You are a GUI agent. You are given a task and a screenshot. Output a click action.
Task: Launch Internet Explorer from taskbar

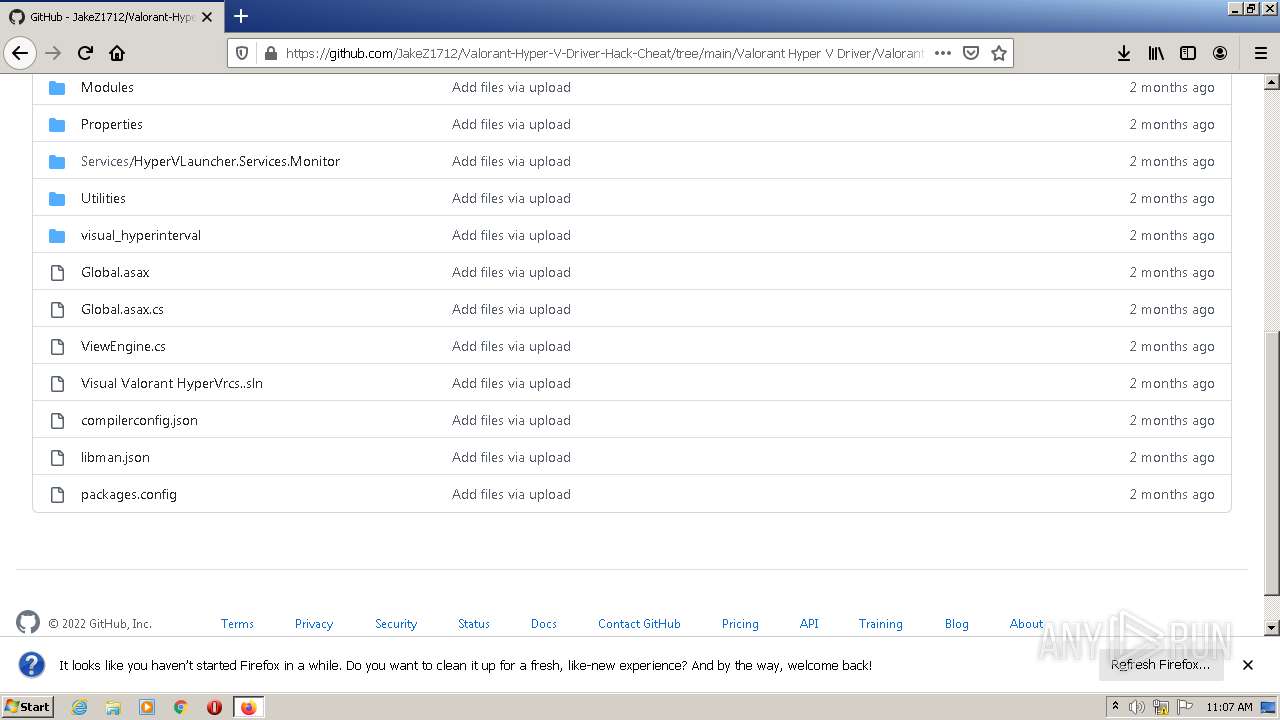coord(79,707)
